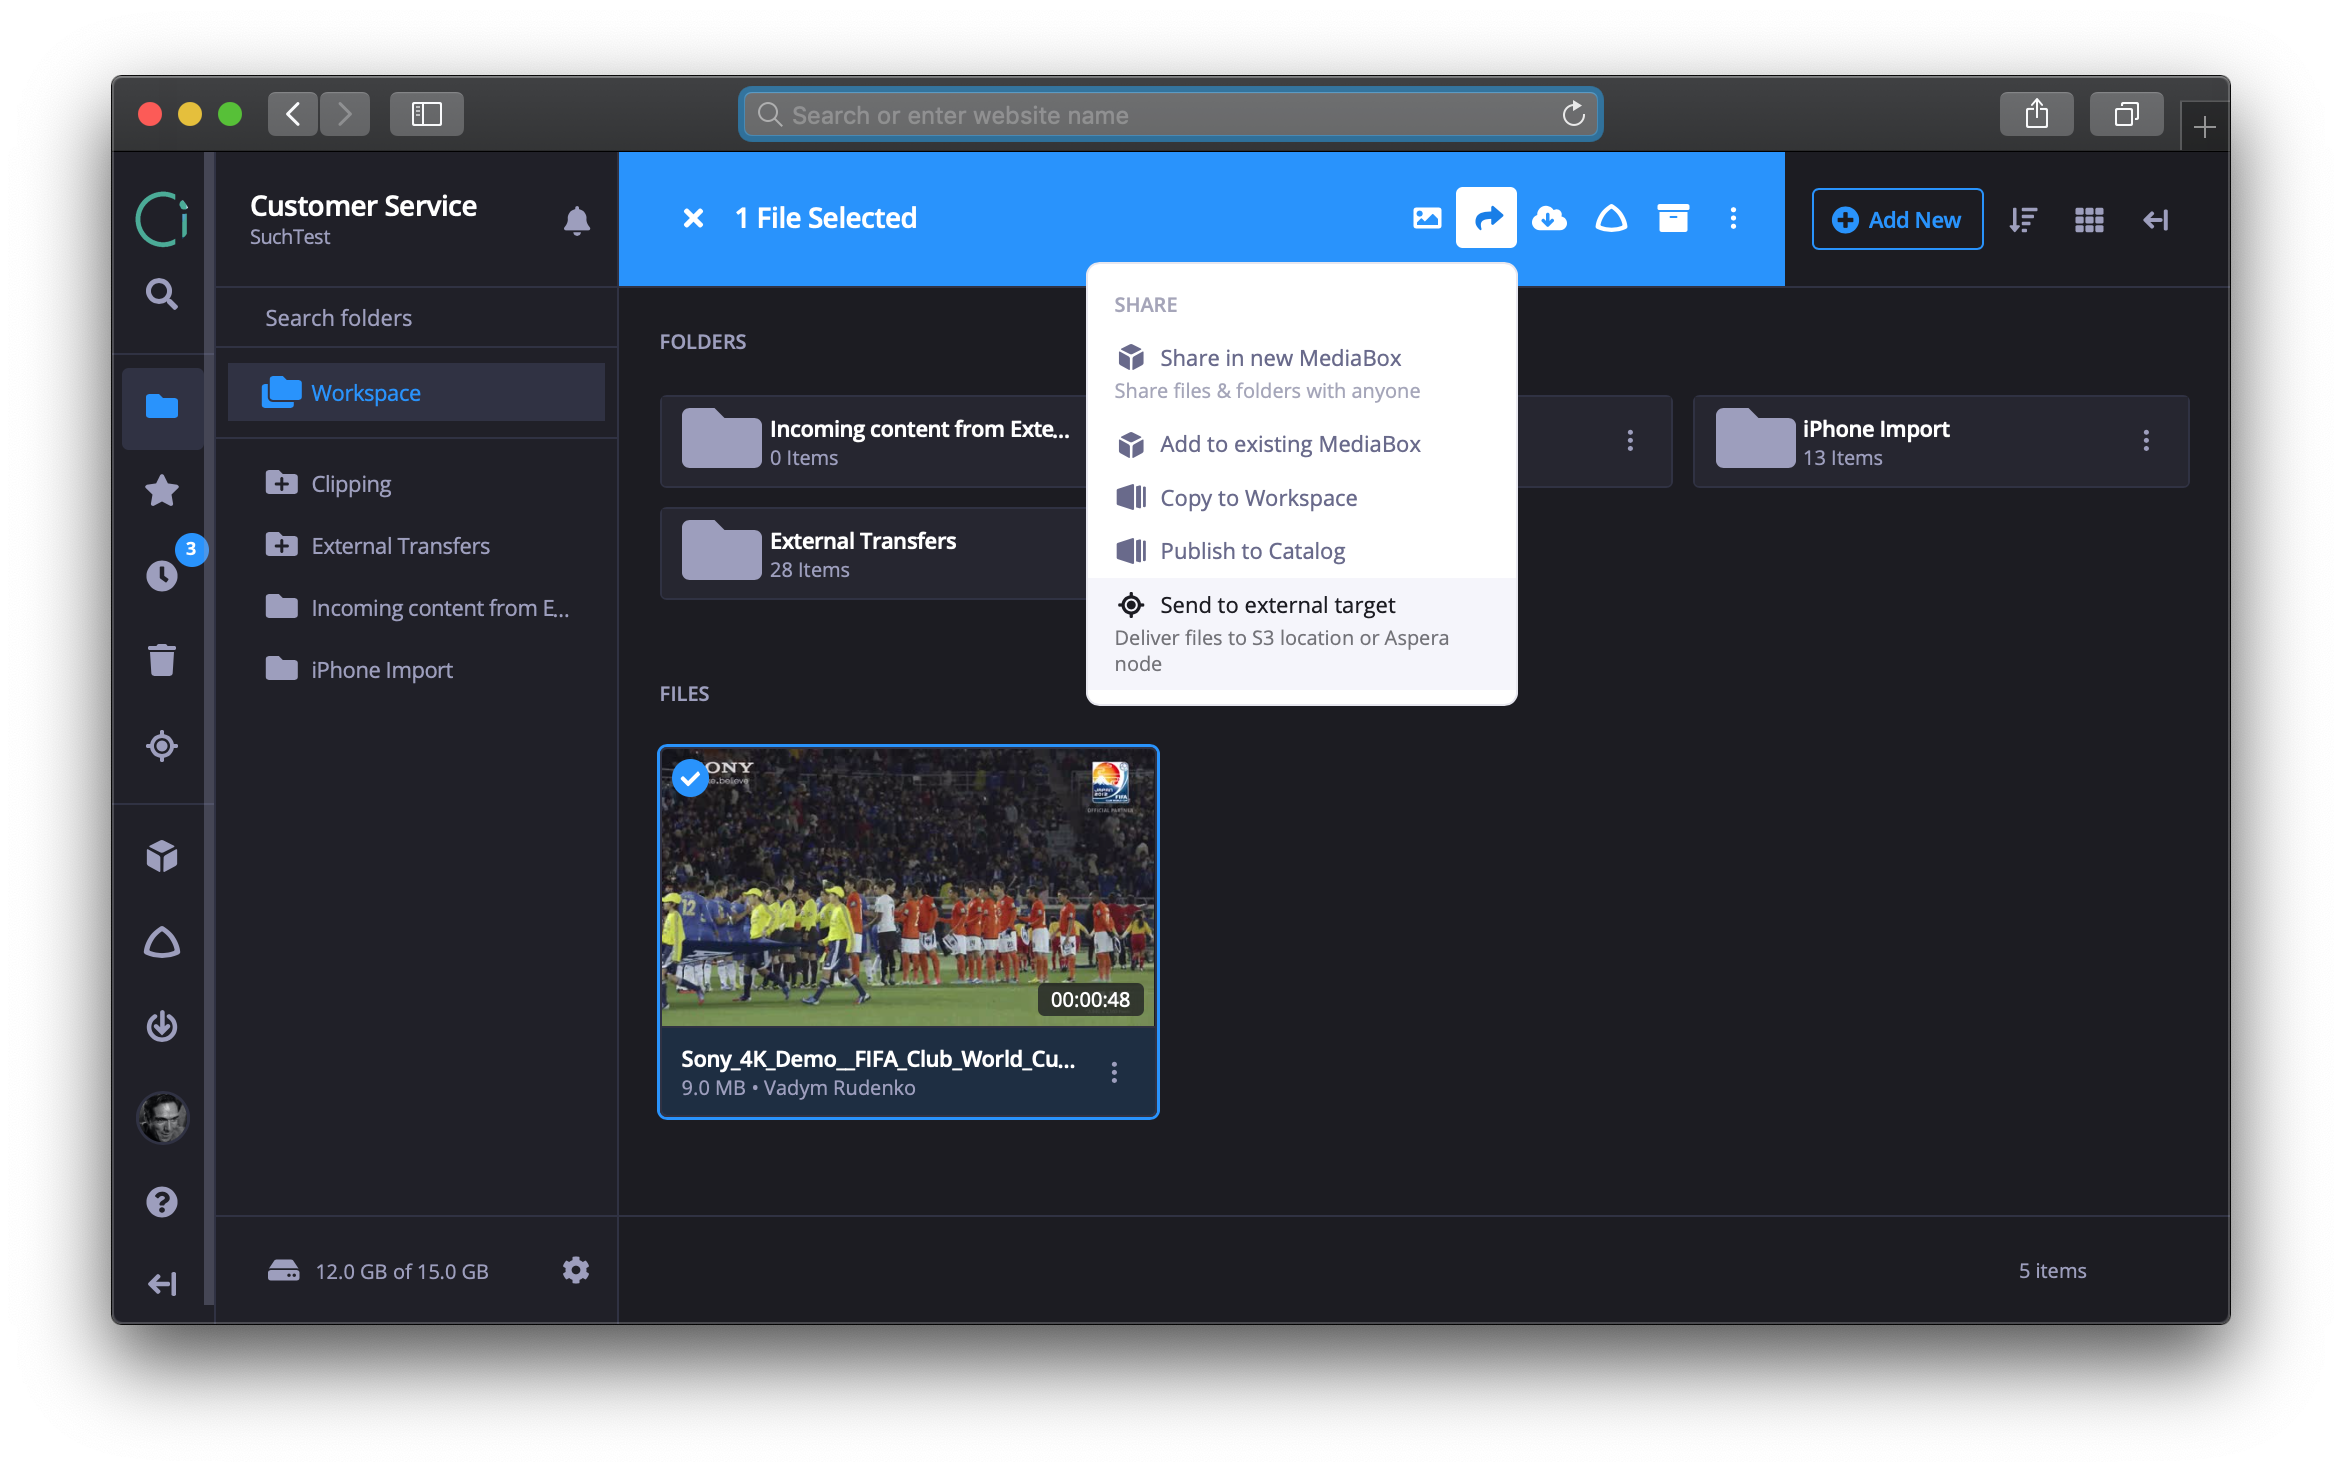Open Incoming content folder in tree
Screen dimensions: 2342x1472
click(x=416, y=608)
